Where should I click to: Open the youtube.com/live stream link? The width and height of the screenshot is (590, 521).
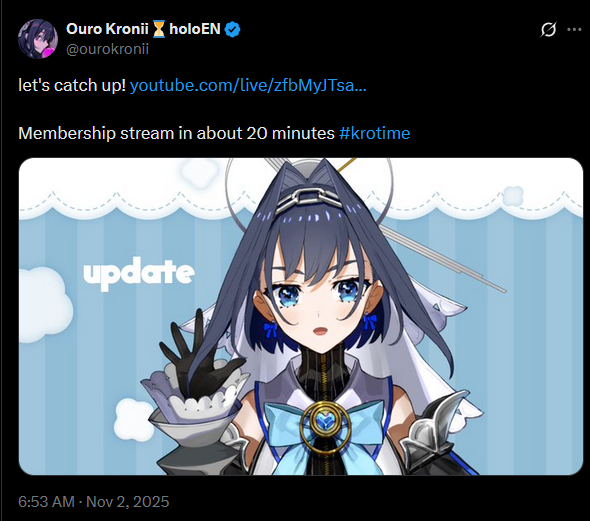click(x=248, y=86)
